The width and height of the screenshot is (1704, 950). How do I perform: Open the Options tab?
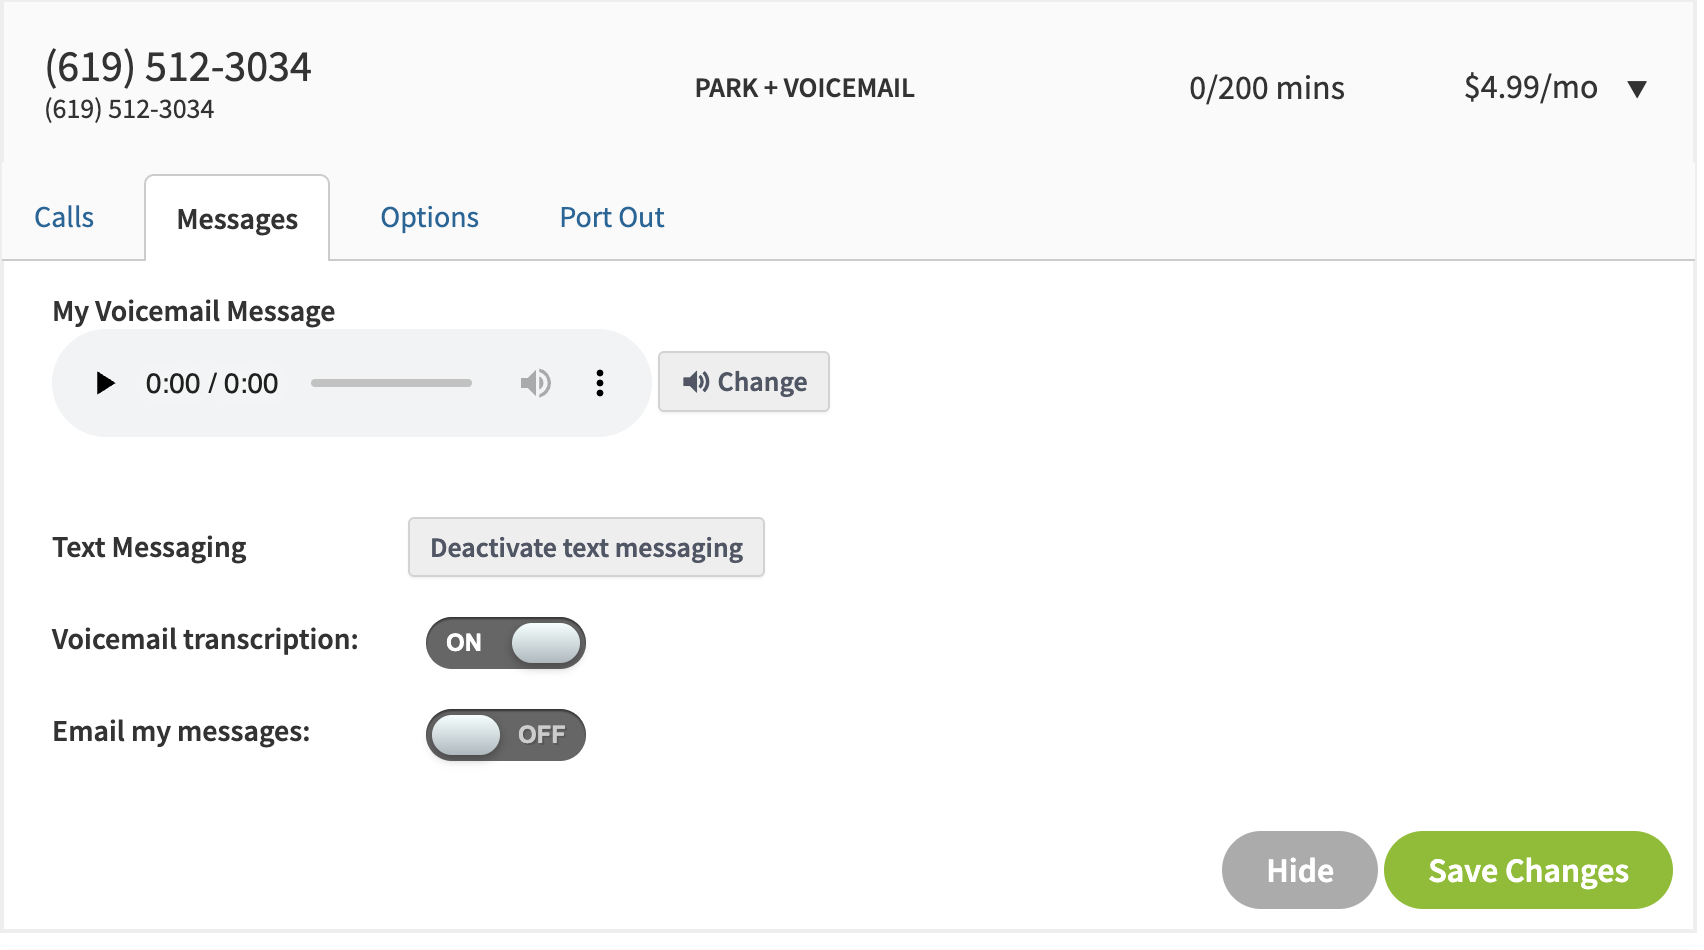pos(430,217)
